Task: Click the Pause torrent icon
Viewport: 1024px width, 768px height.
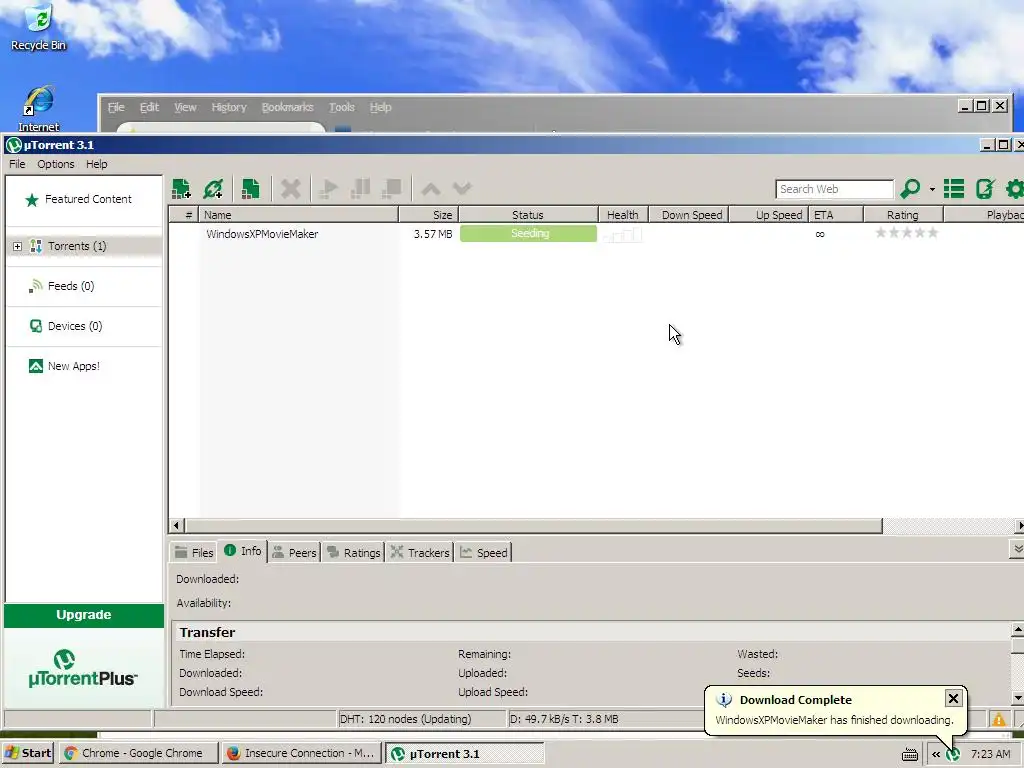Action: (x=360, y=189)
